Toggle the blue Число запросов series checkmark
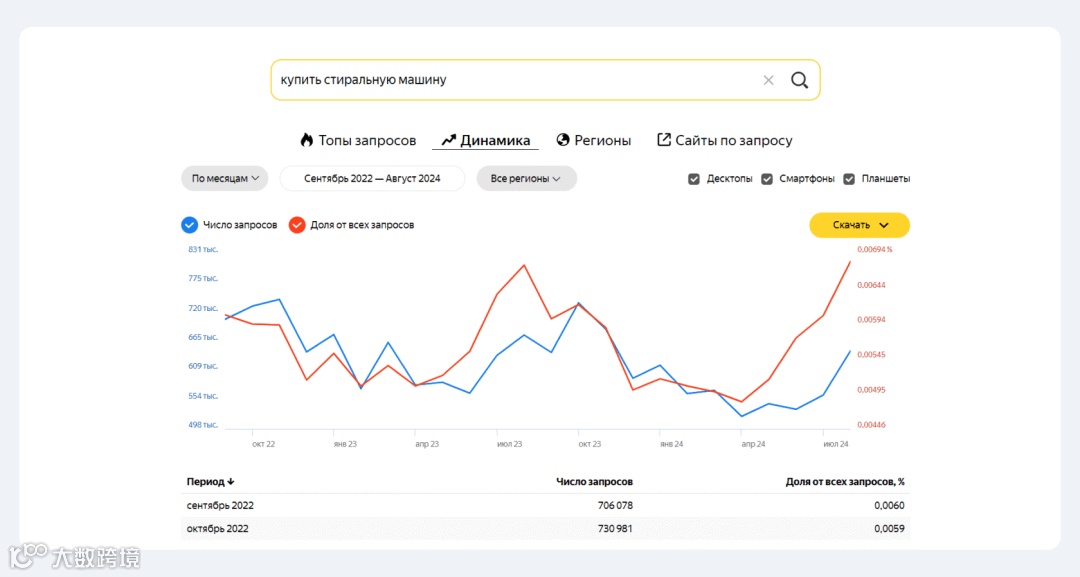The width and height of the screenshot is (1080, 577). (189, 225)
